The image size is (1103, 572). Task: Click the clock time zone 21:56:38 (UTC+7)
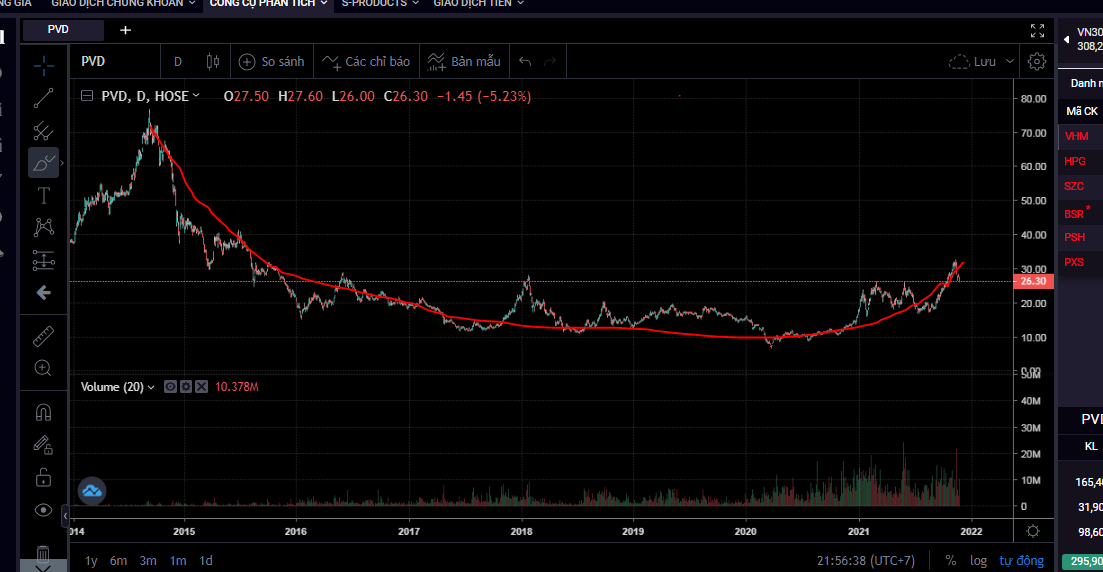866,561
